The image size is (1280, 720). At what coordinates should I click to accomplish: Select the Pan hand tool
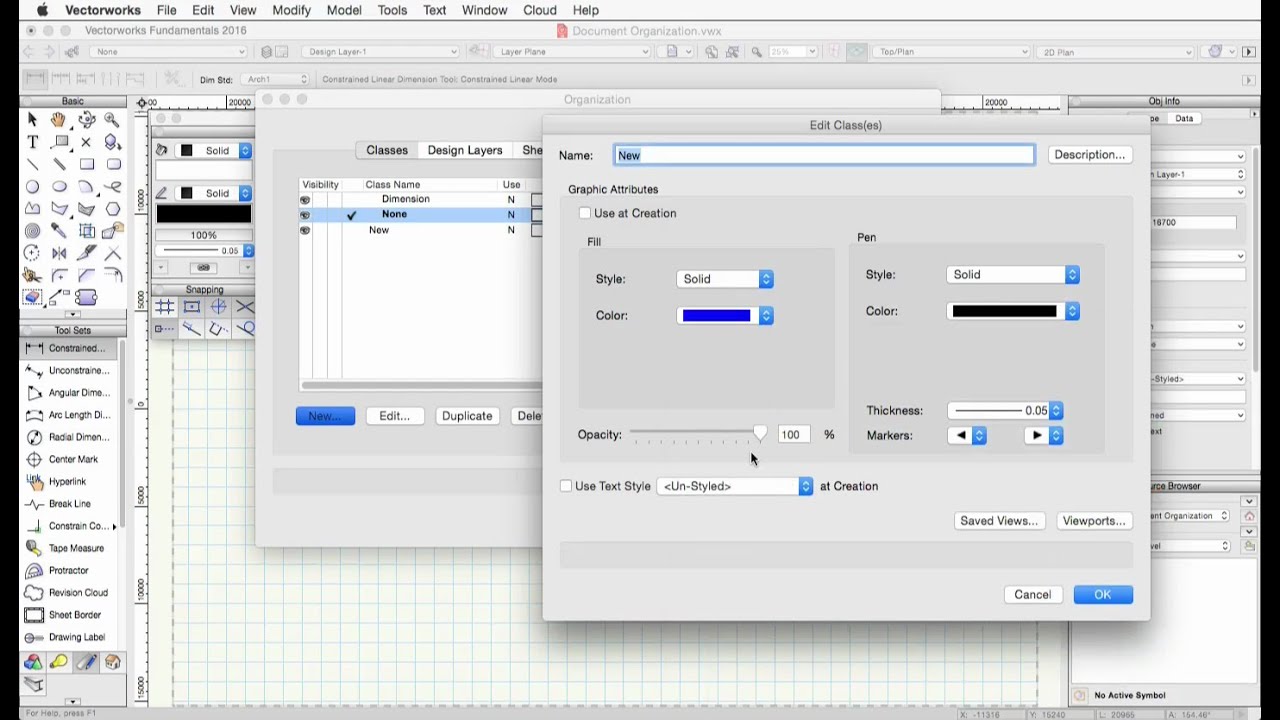point(59,119)
